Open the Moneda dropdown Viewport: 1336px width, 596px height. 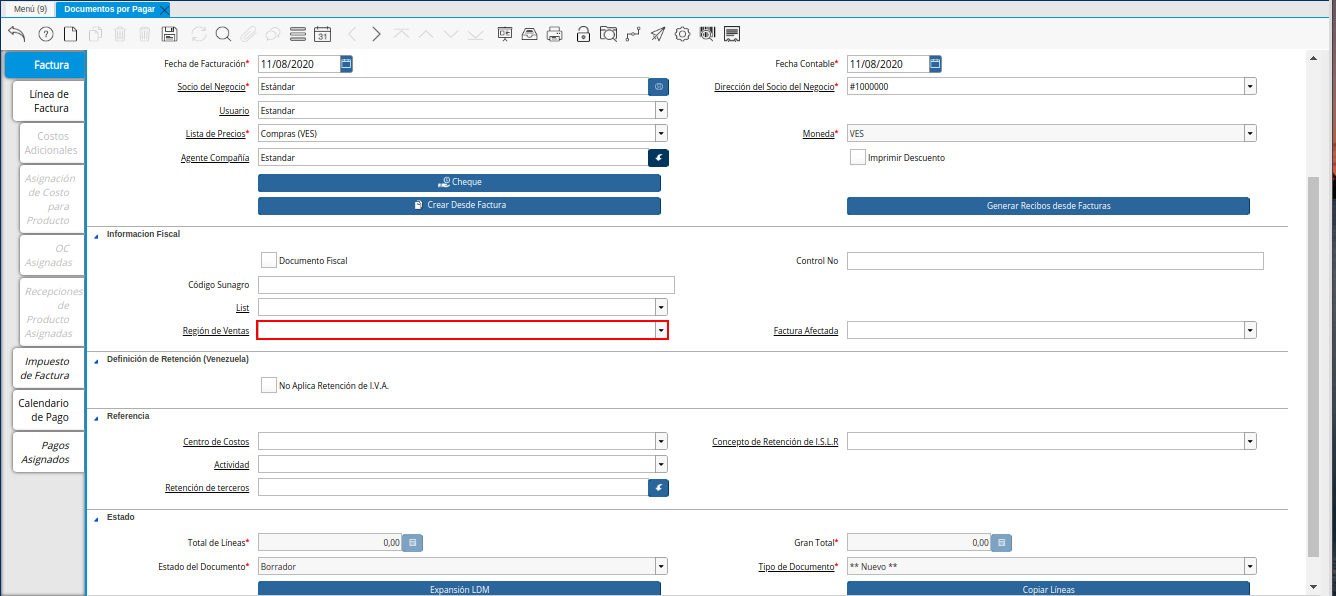1250,133
